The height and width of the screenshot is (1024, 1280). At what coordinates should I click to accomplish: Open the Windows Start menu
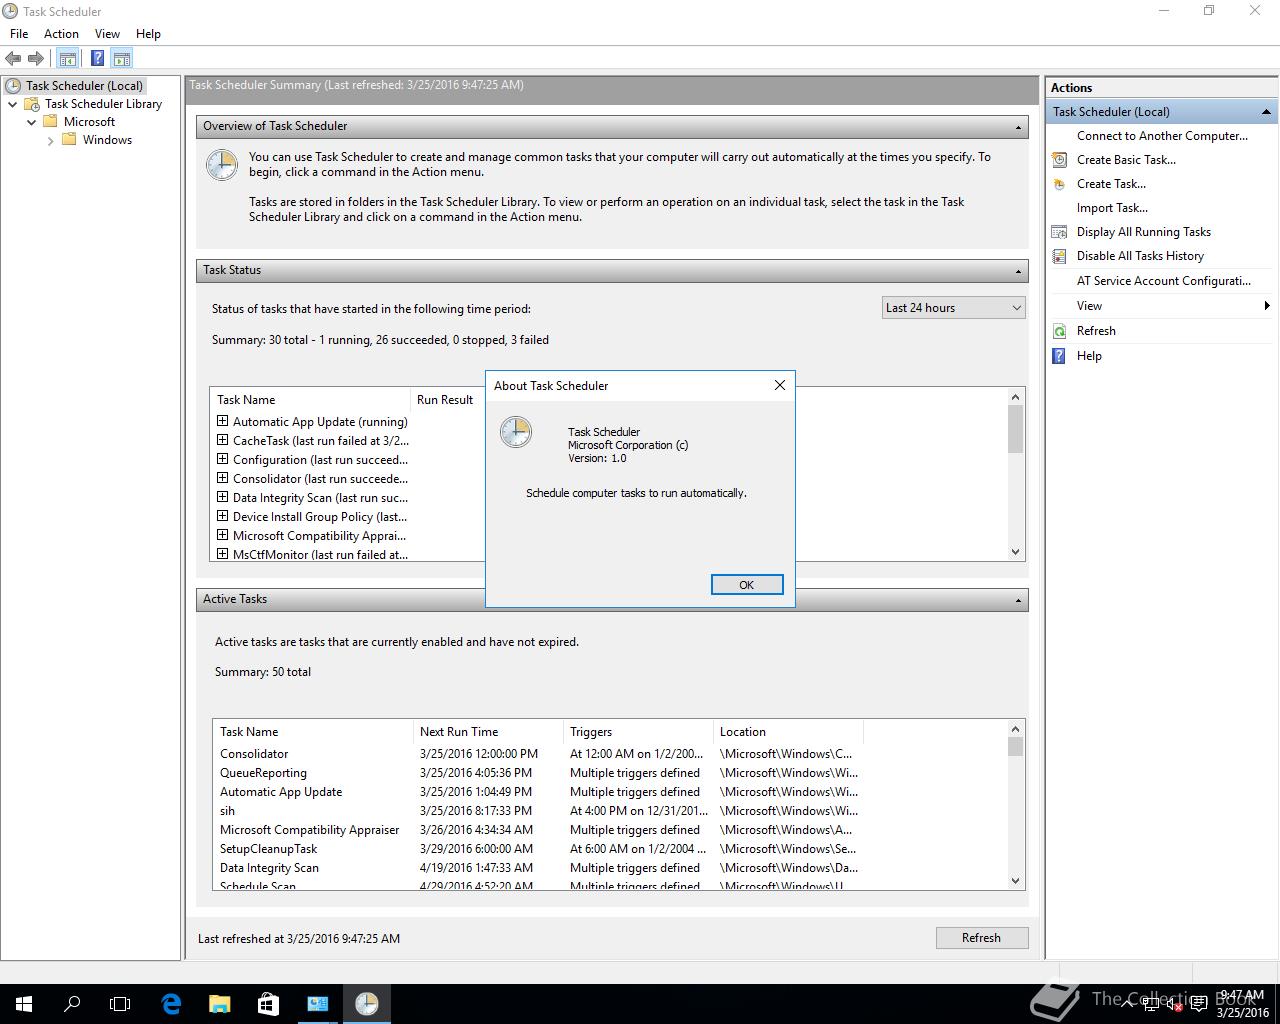click(x=24, y=1004)
